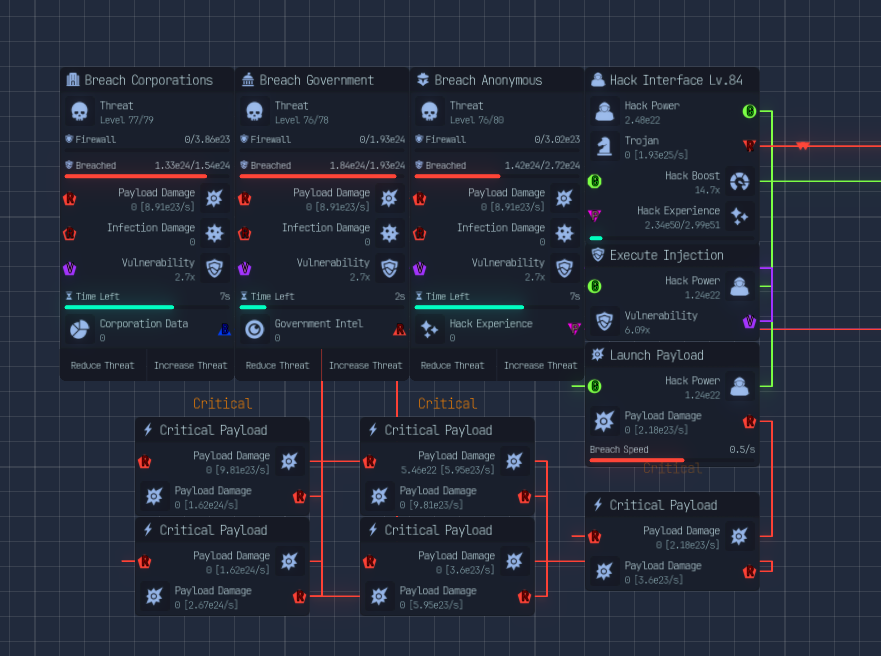This screenshot has width=881, height=656.
Task: Click Reduce Threat under Breach Government
Action: pyautogui.click(x=277, y=365)
